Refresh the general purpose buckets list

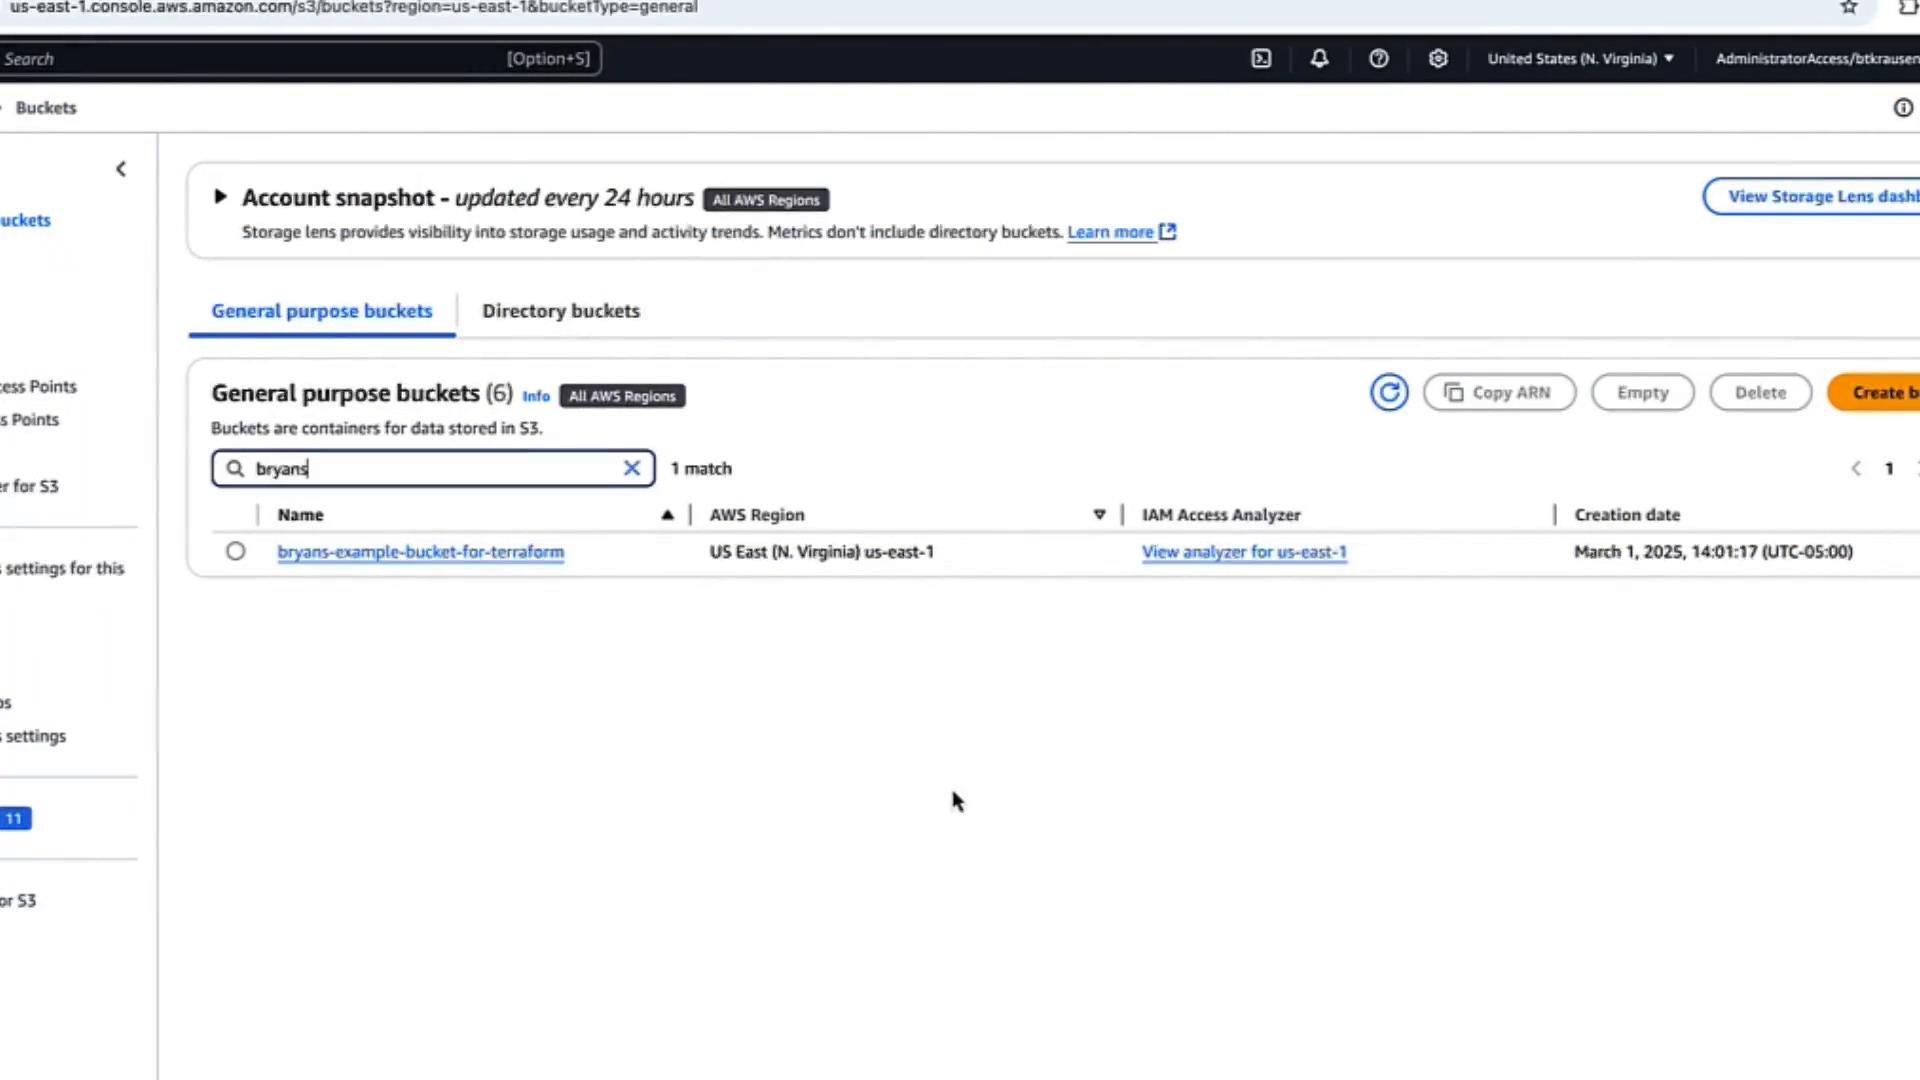coord(1389,393)
